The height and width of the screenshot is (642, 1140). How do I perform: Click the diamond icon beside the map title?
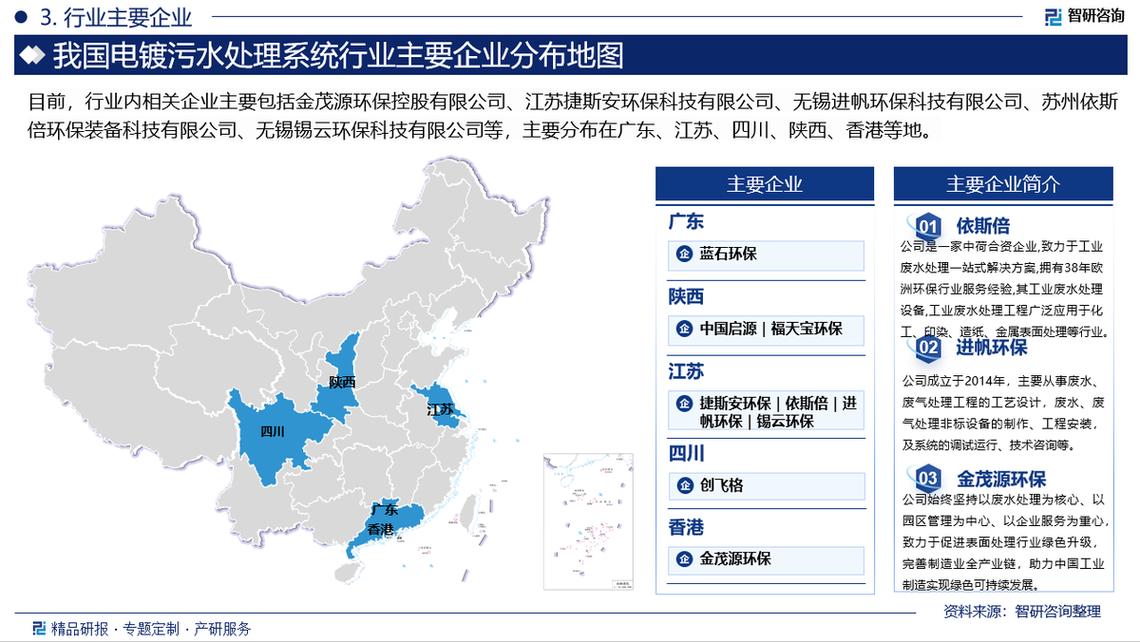tap(33, 55)
